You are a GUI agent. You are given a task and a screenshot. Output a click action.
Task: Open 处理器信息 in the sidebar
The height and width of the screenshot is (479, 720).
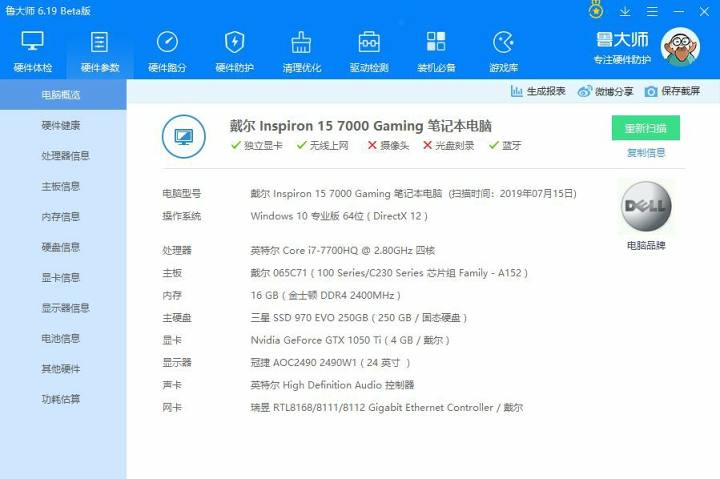click(x=65, y=155)
